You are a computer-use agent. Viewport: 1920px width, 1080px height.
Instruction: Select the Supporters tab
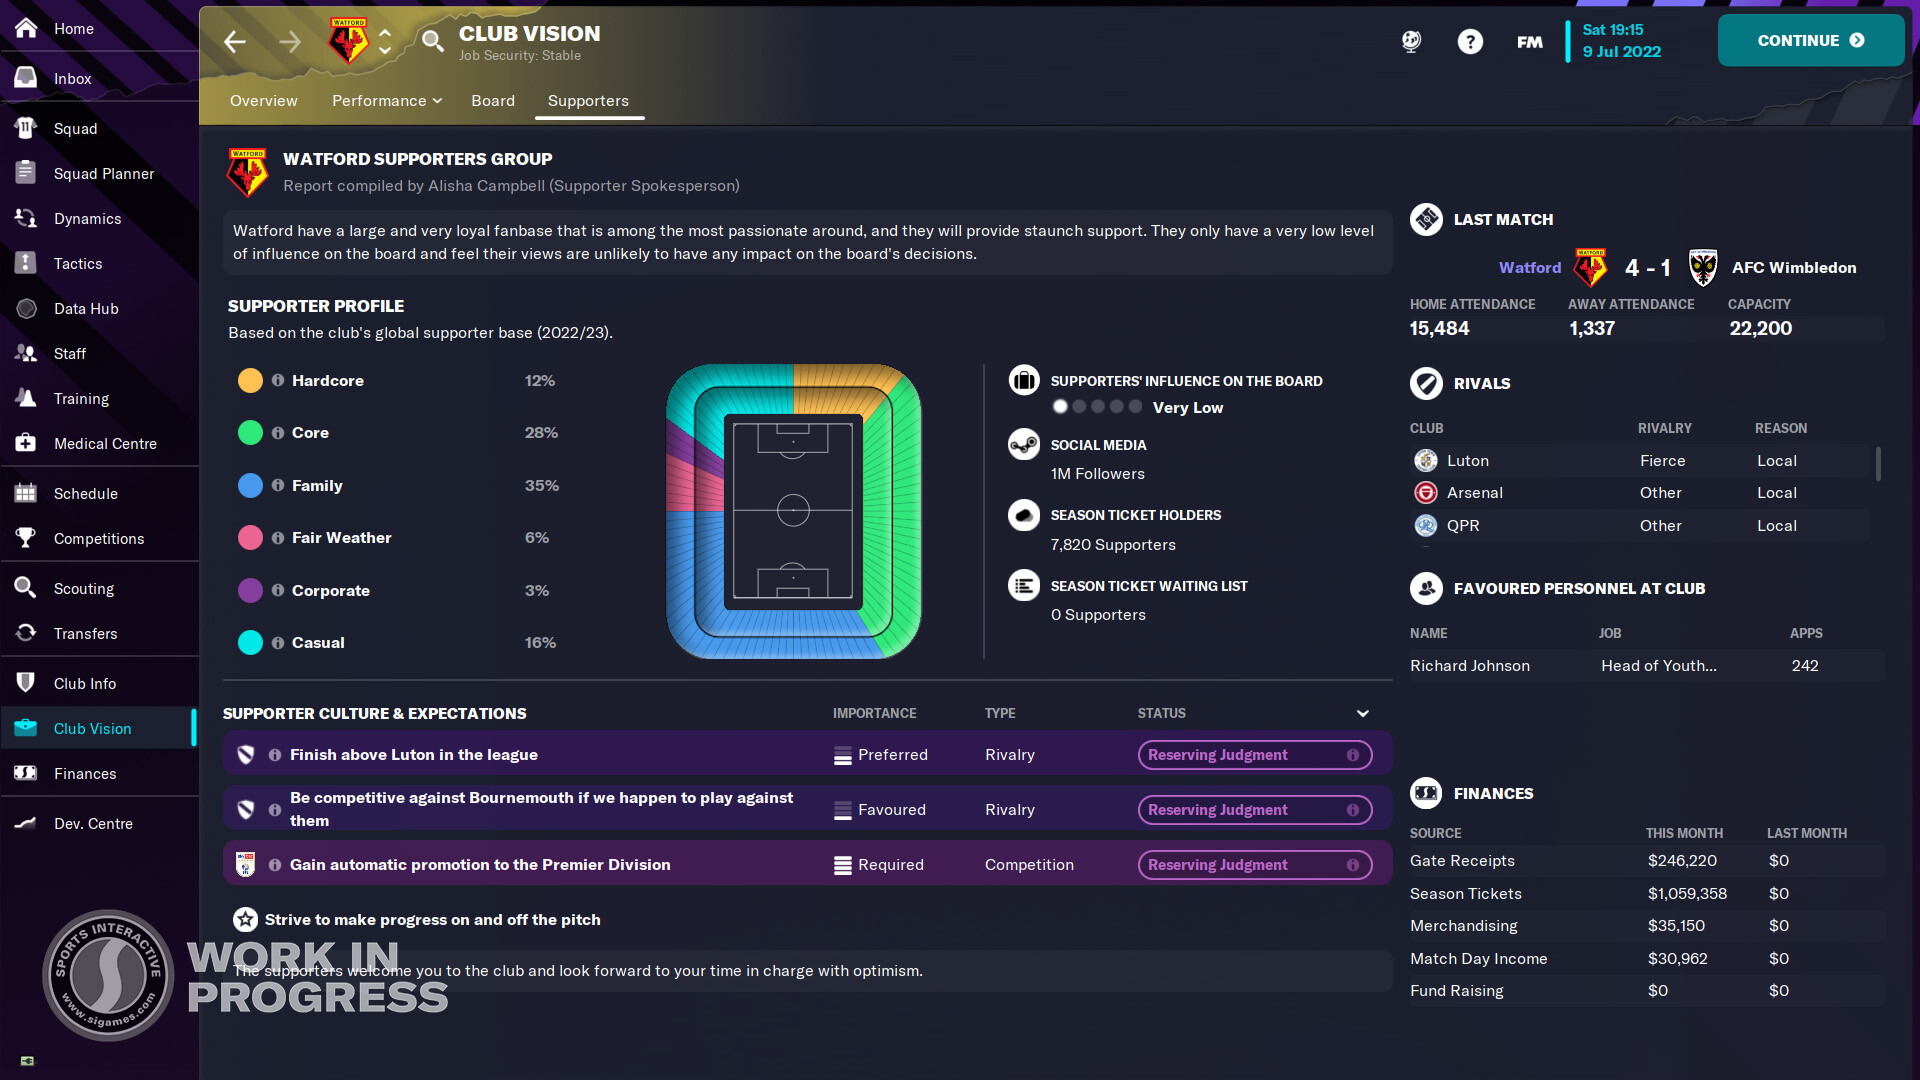tap(589, 100)
